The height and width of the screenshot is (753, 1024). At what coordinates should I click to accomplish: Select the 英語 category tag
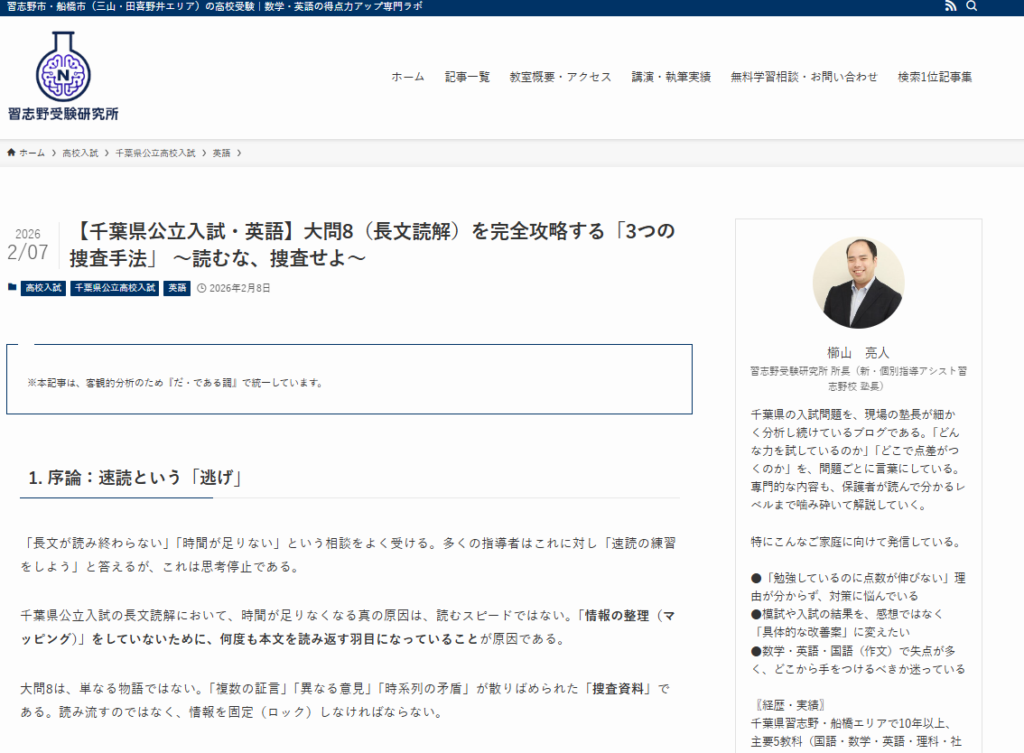[x=177, y=288]
